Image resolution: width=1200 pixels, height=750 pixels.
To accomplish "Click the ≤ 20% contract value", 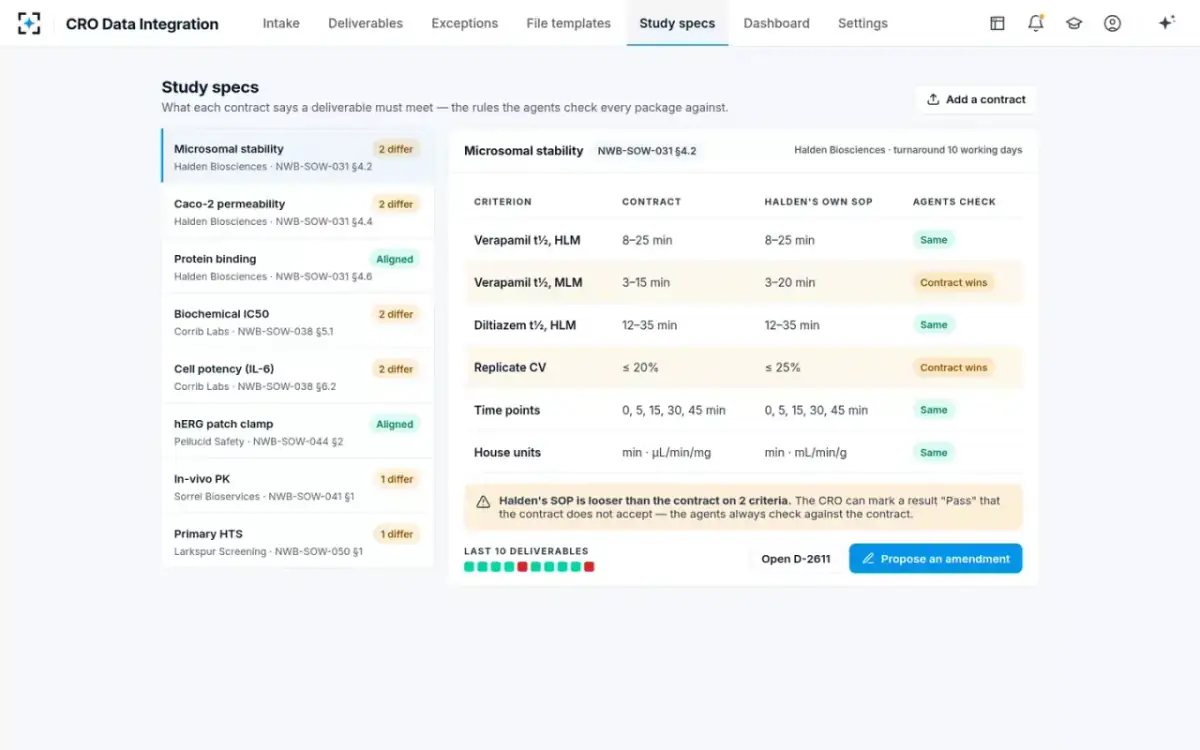I will 640,367.
